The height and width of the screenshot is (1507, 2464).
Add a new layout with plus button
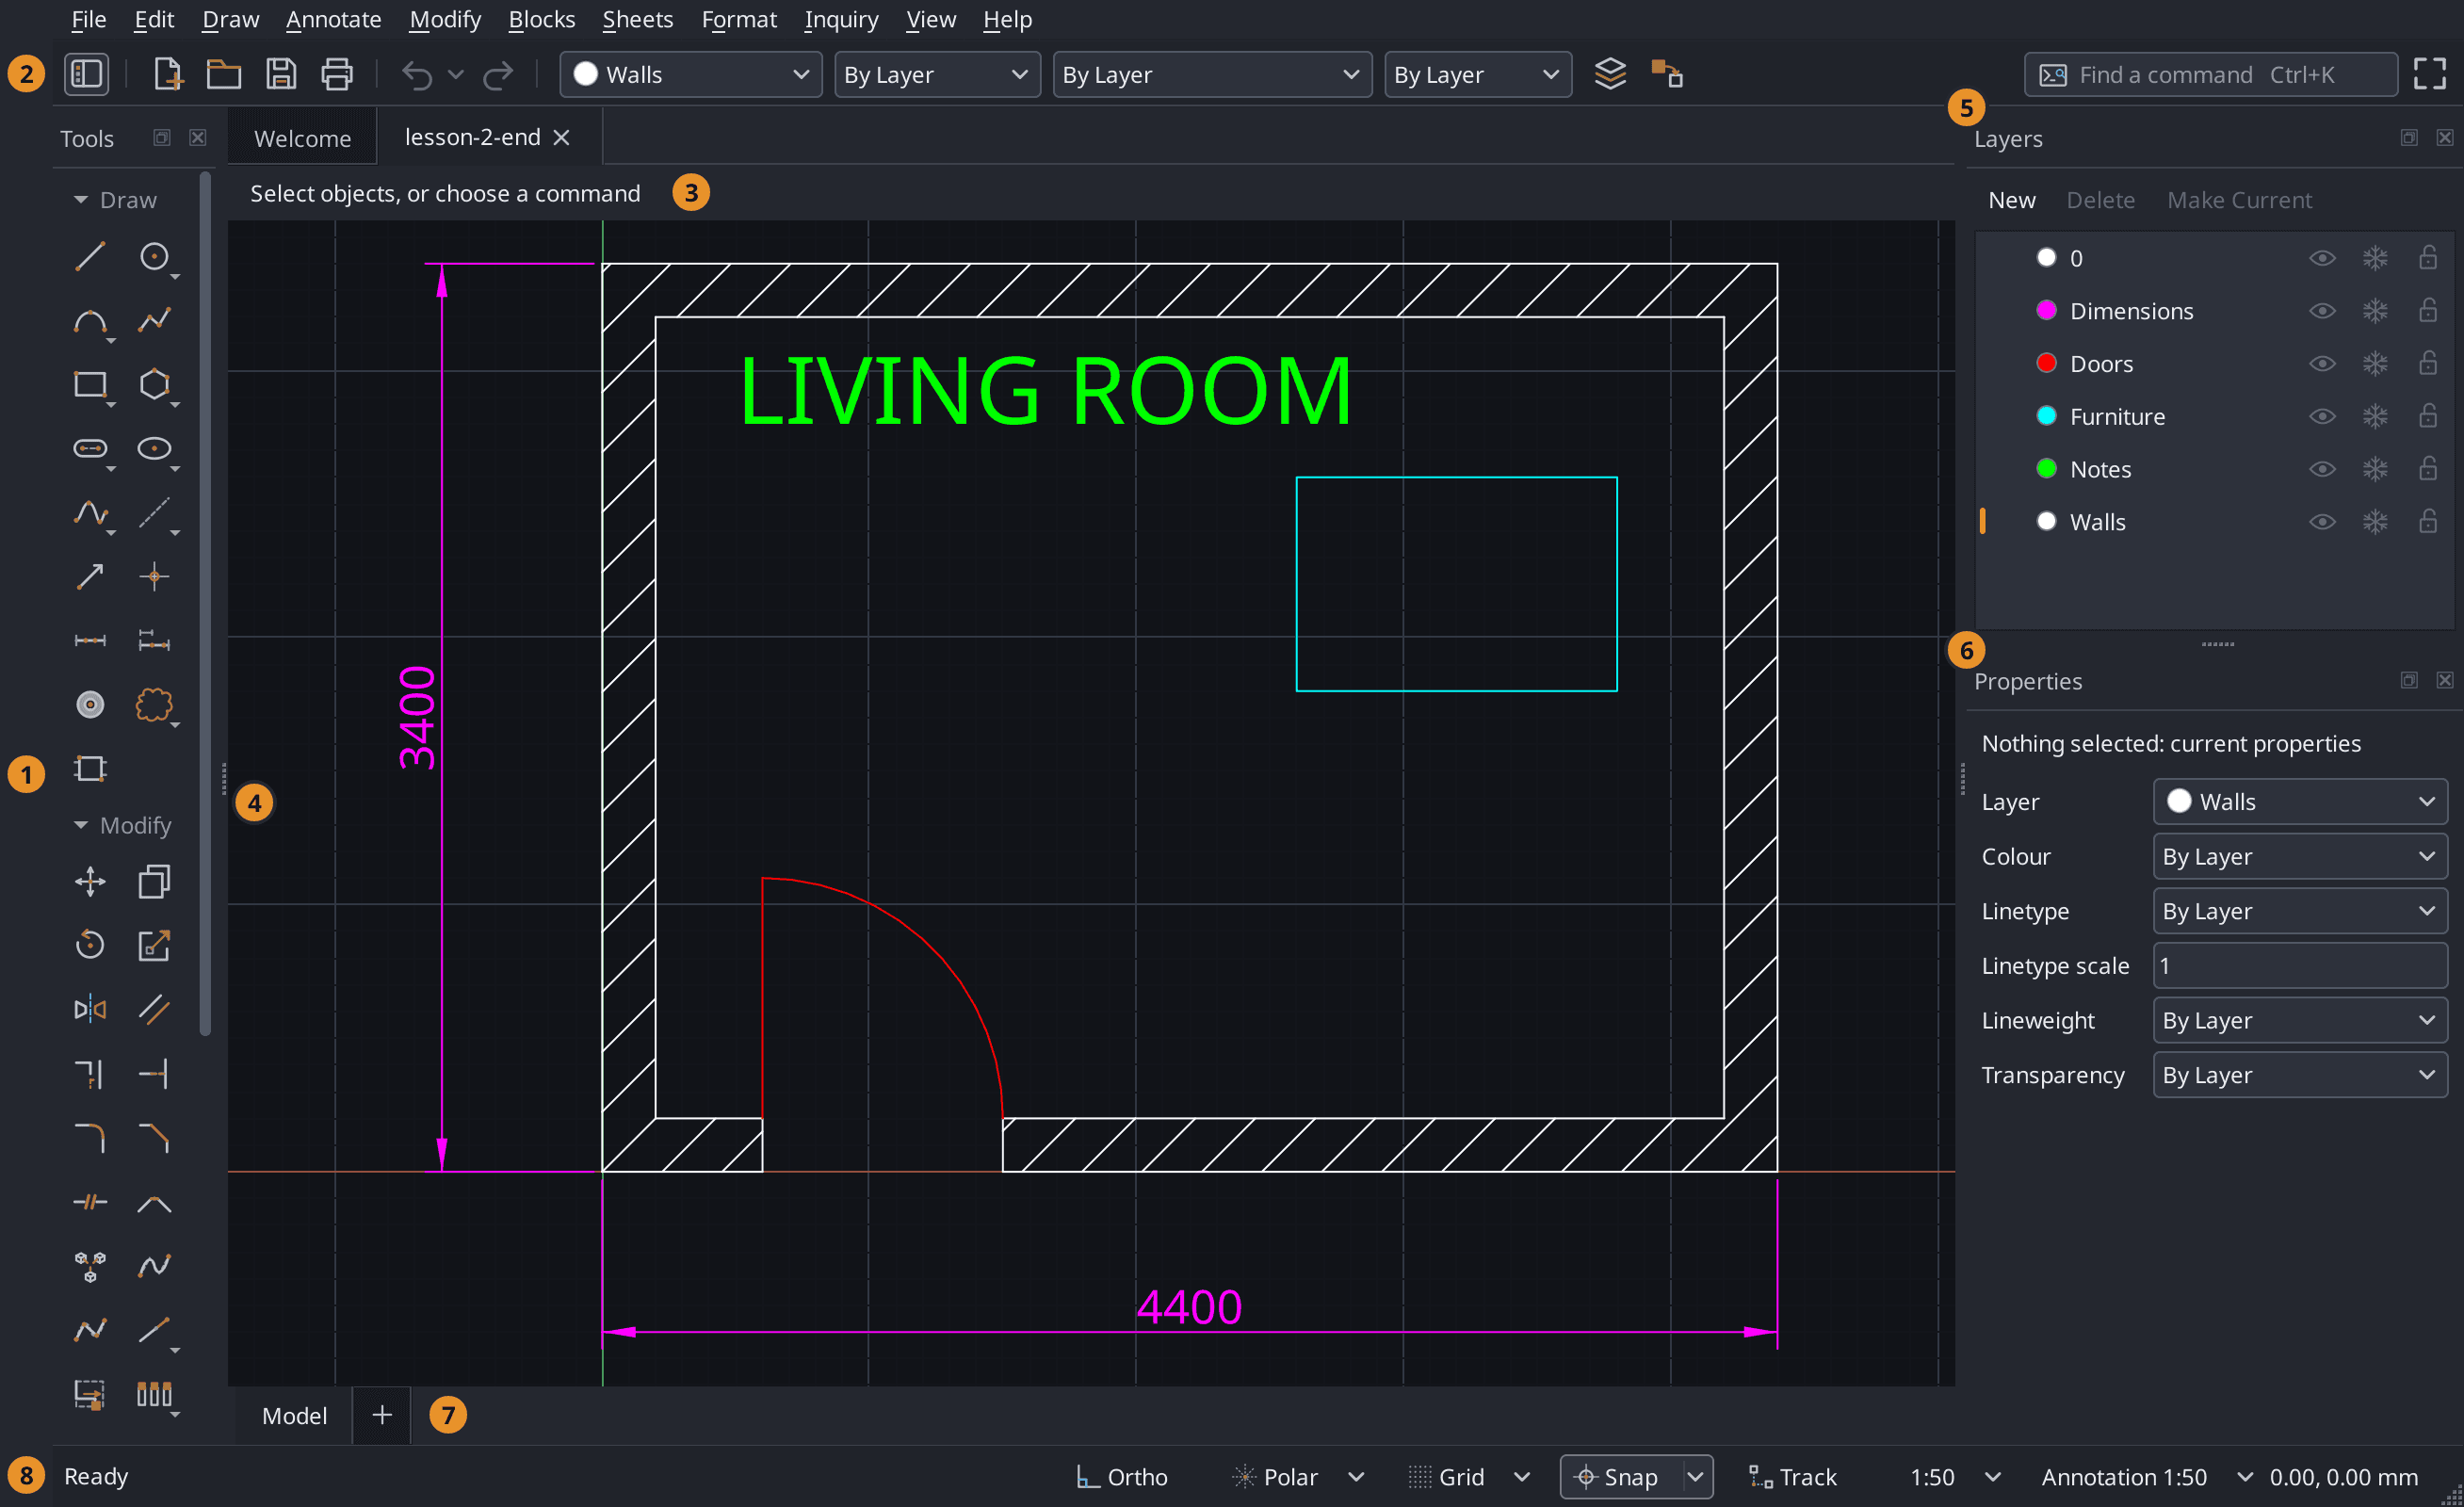pos(382,1415)
